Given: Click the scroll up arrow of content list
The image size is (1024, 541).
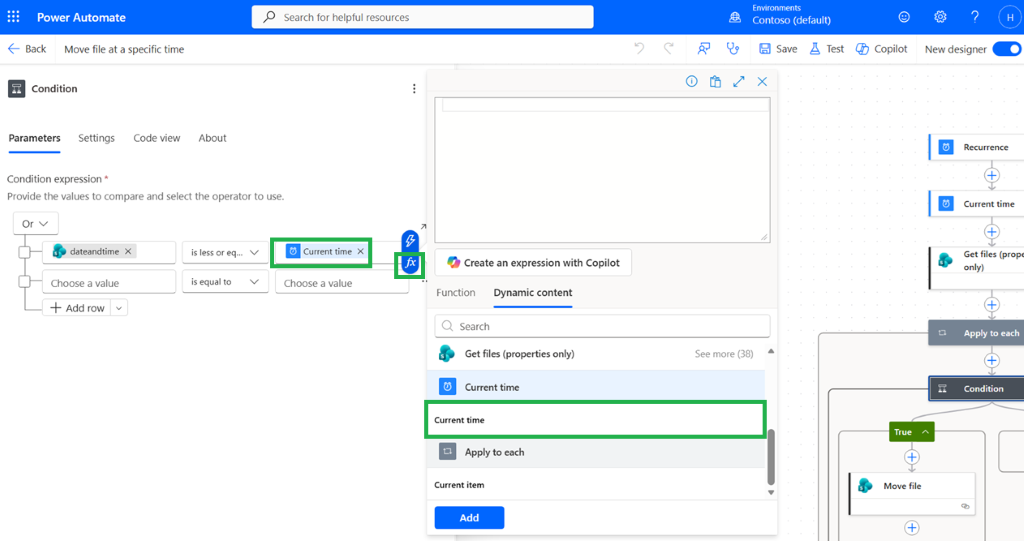Looking at the screenshot, I should click(771, 352).
